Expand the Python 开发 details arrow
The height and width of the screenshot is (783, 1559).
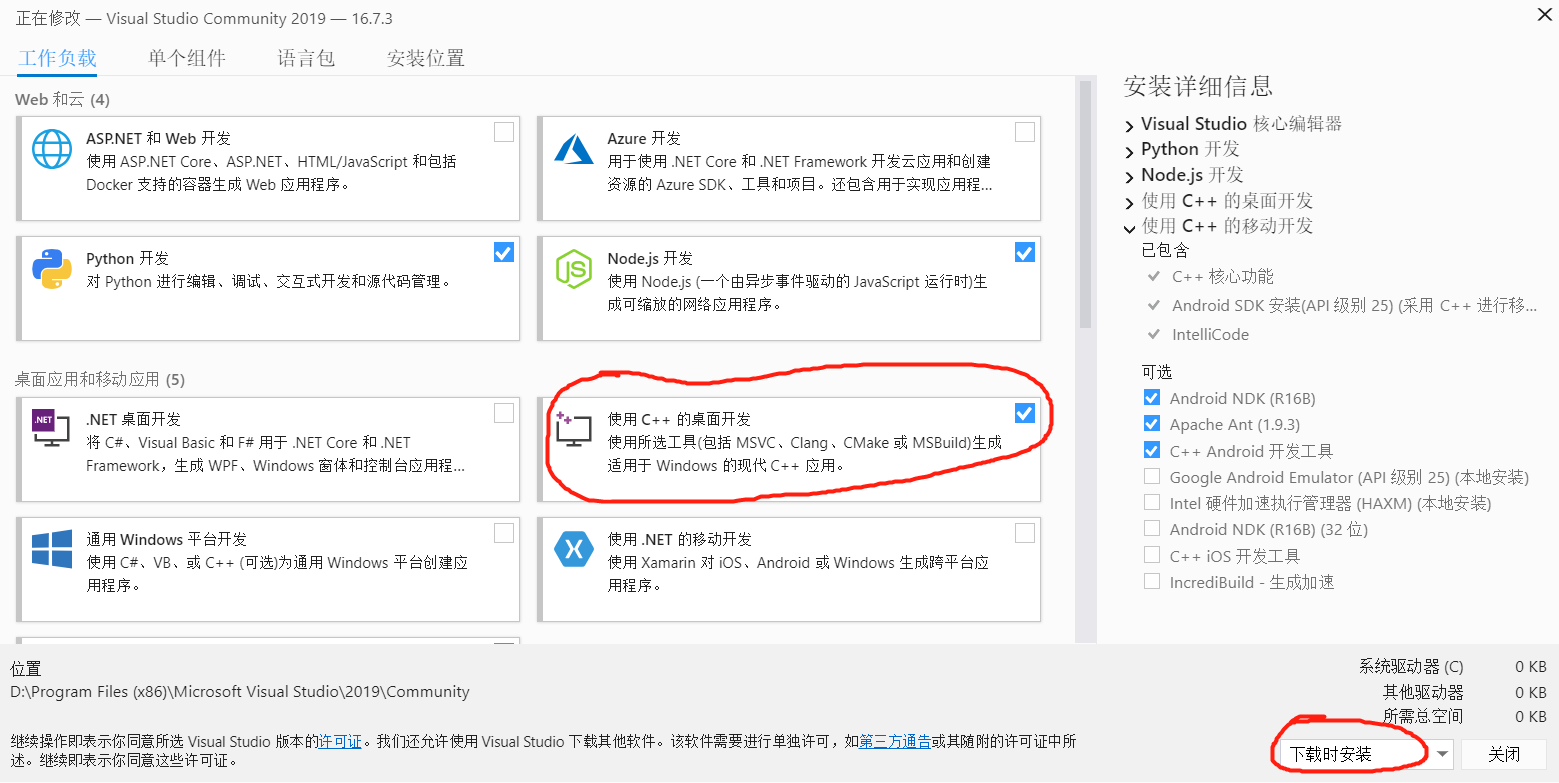(1130, 151)
